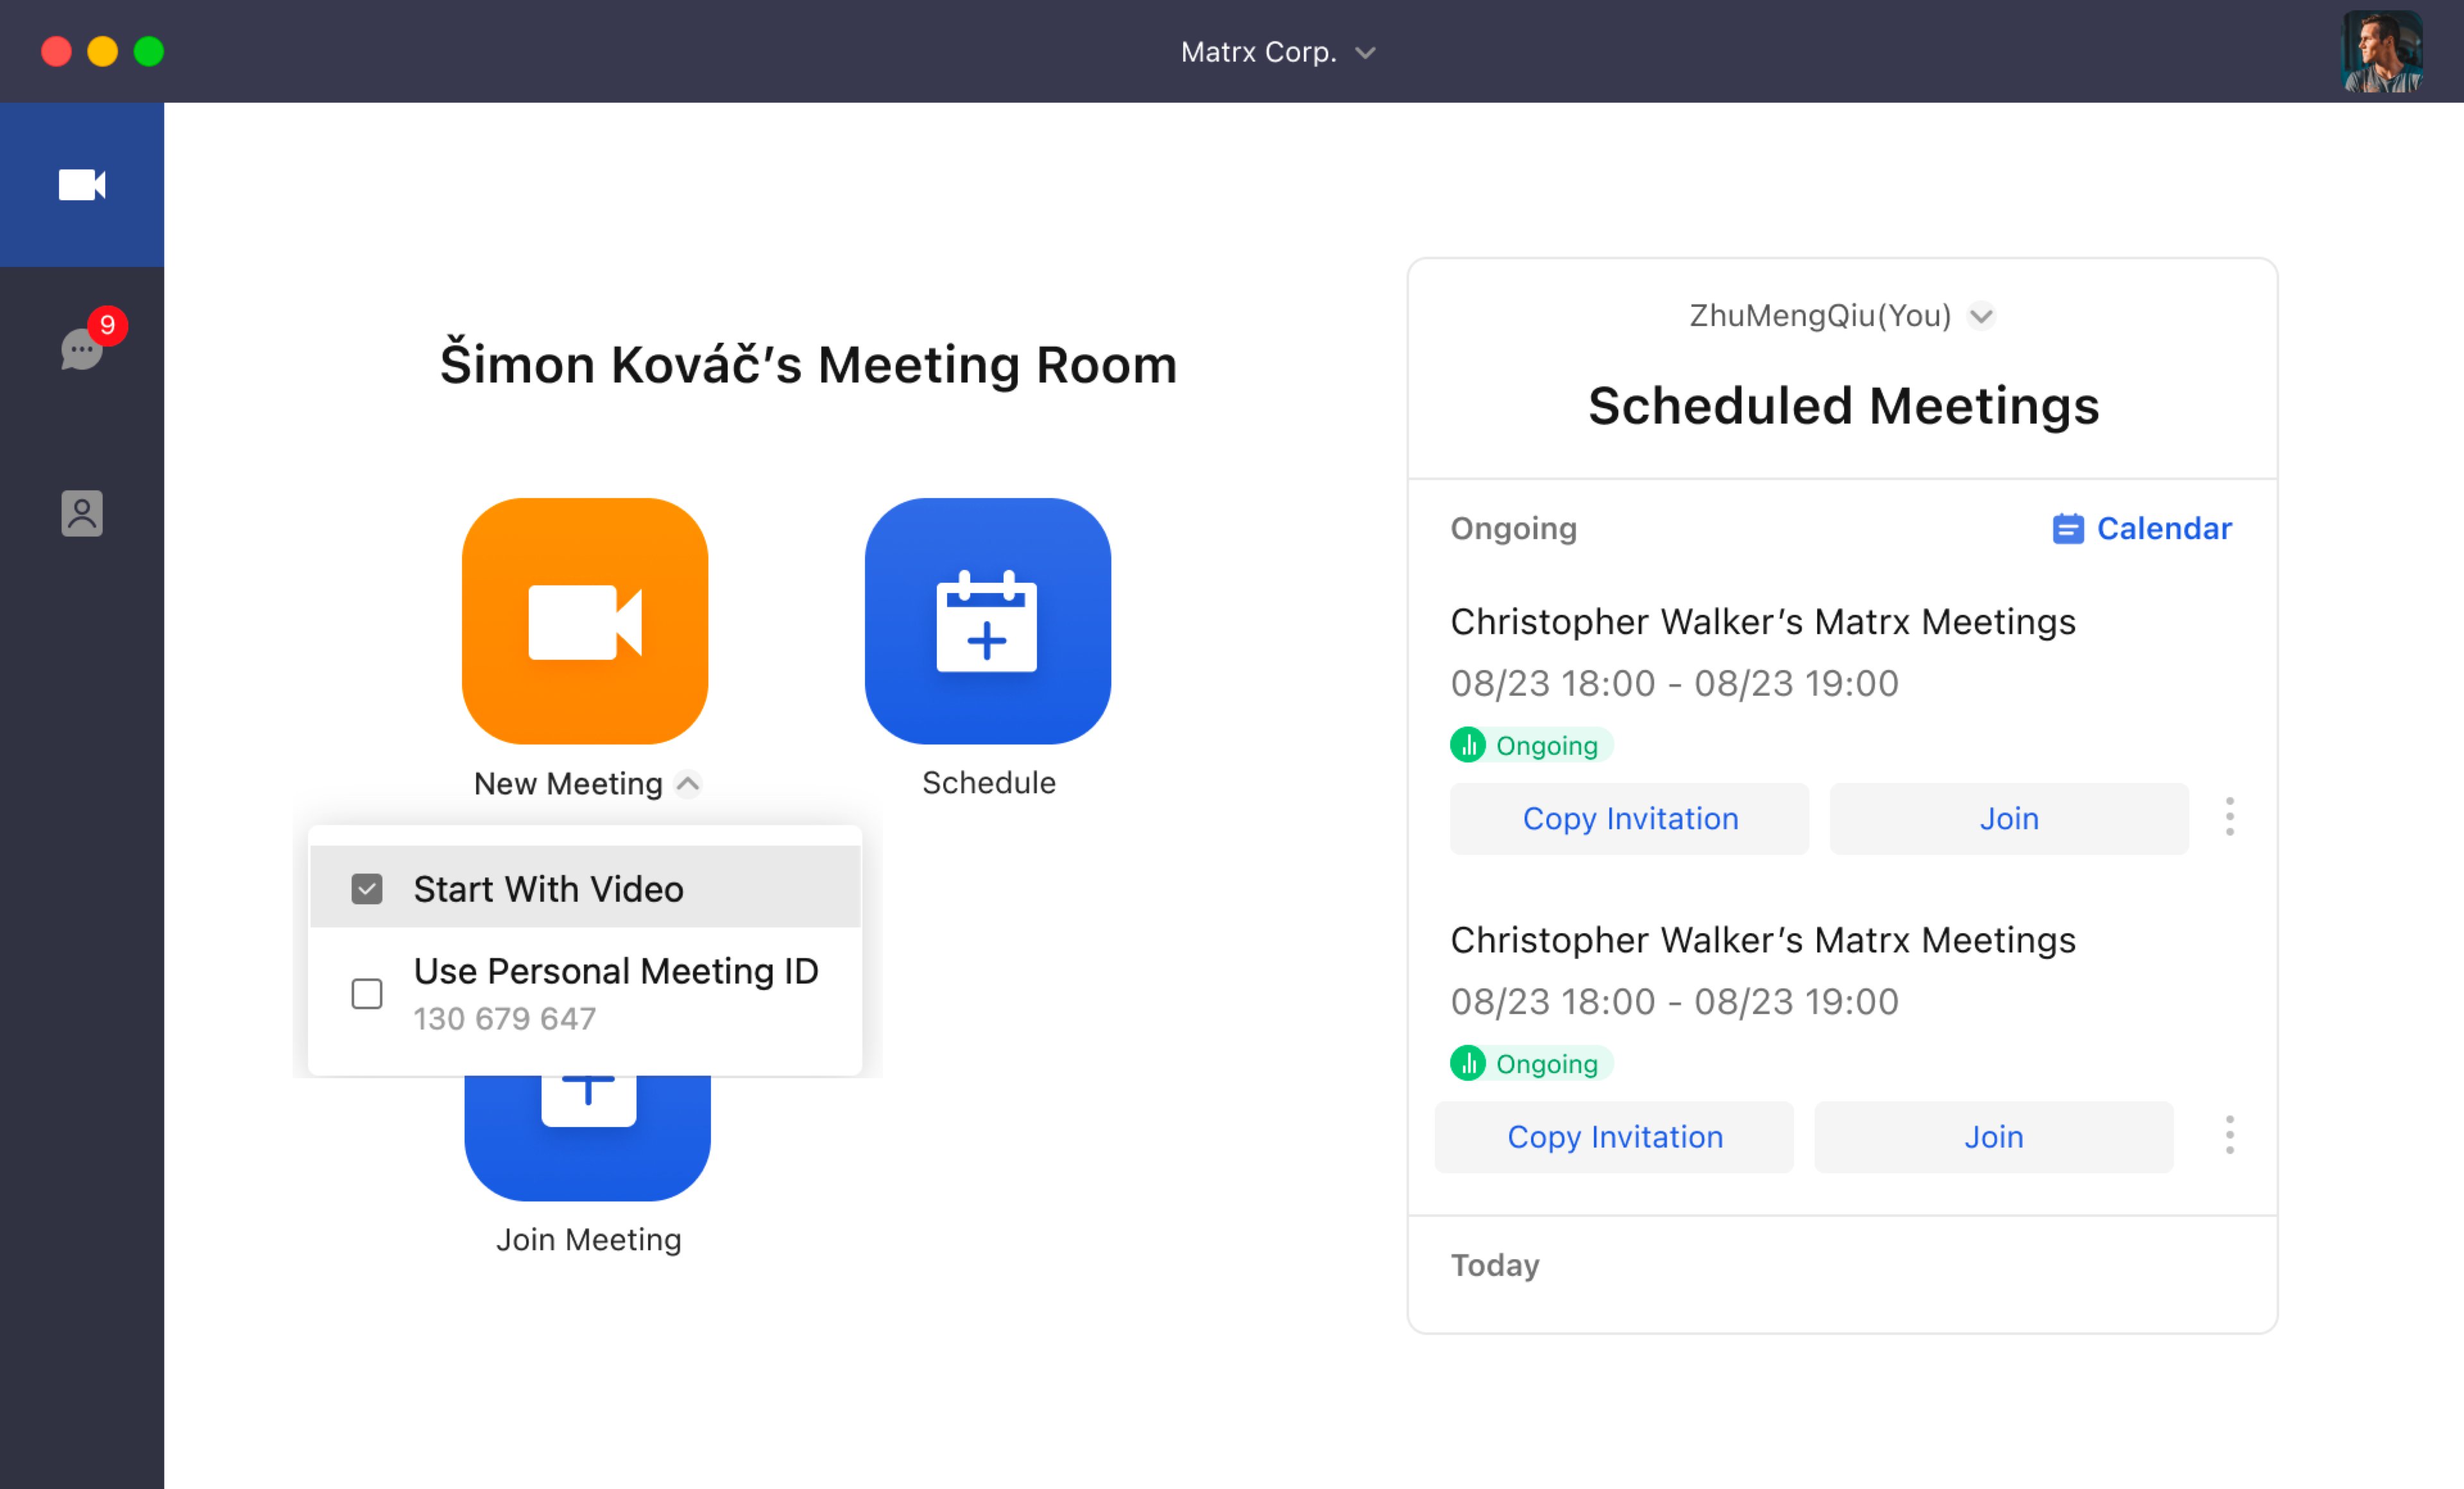Select the Meetings video camera sidebar icon
The image size is (2464, 1489).
click(x=82, y=185)
